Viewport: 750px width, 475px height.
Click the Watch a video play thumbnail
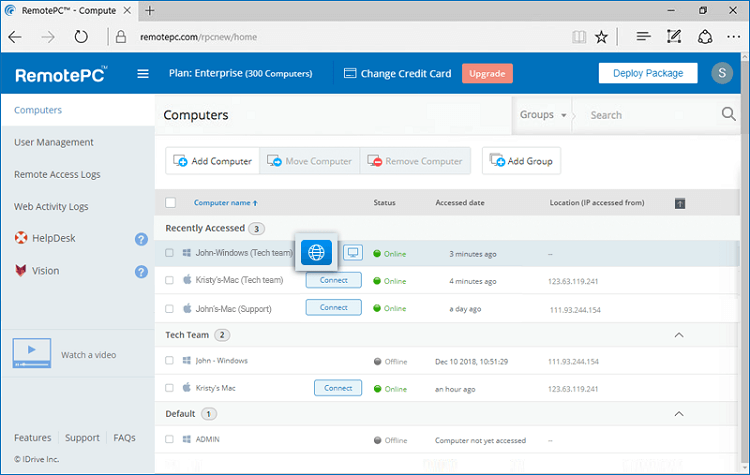[x=32, y=353]
